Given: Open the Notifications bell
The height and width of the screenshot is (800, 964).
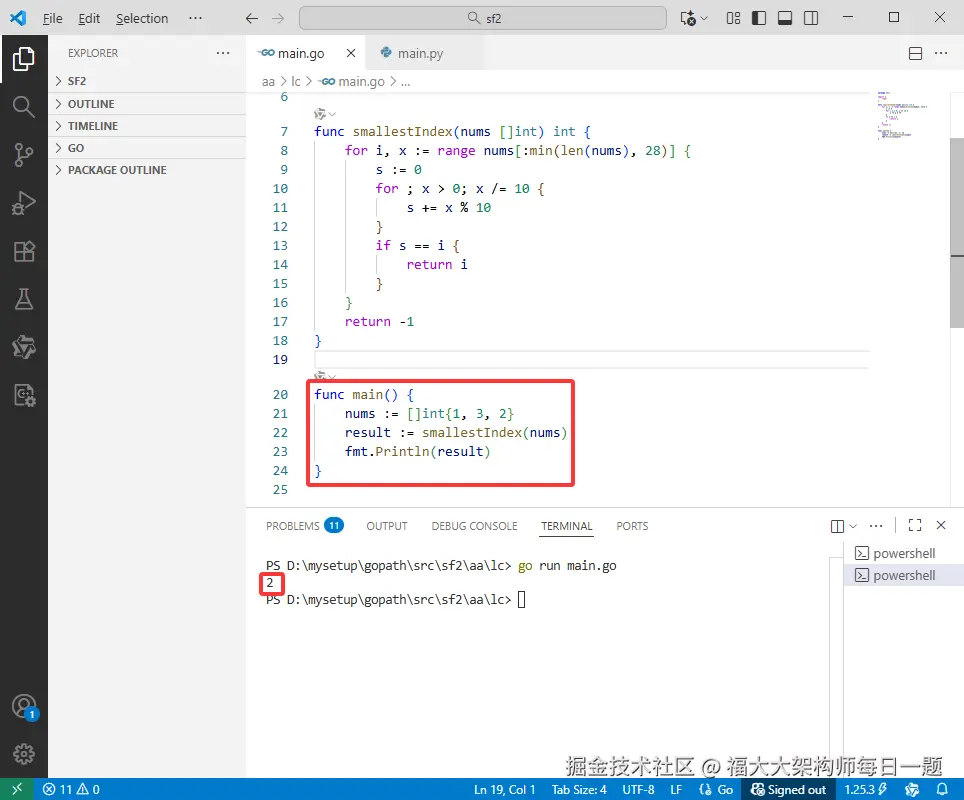Looking at the screenshot, I should click(x=942, y=789).
